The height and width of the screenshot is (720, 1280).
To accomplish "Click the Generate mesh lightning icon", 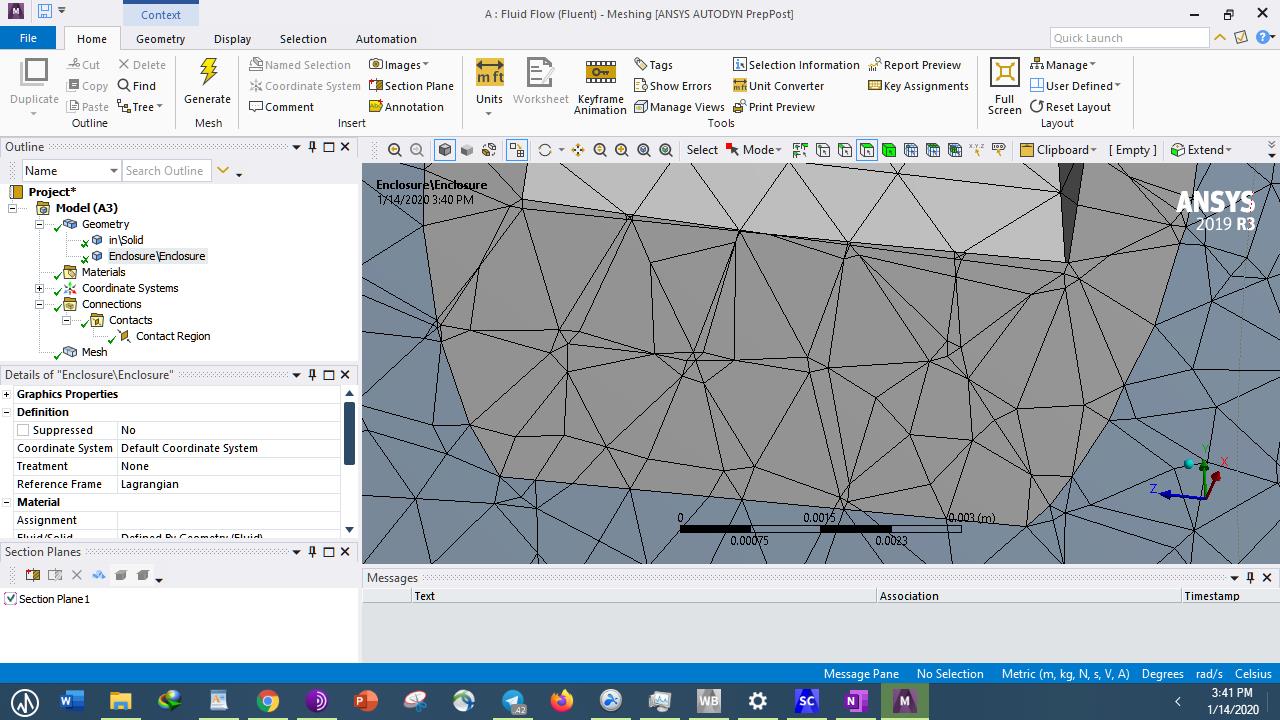I will pos(208,72).
